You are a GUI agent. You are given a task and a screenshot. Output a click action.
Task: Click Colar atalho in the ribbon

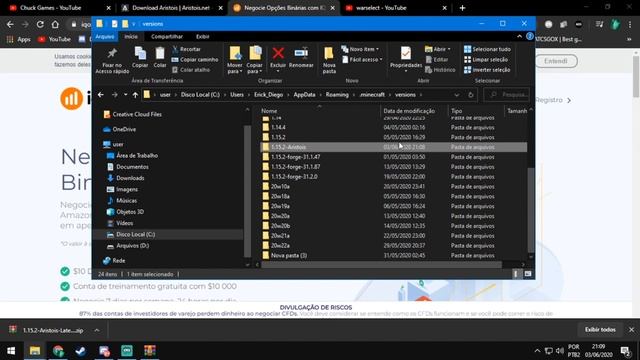[x=191, y=70]
